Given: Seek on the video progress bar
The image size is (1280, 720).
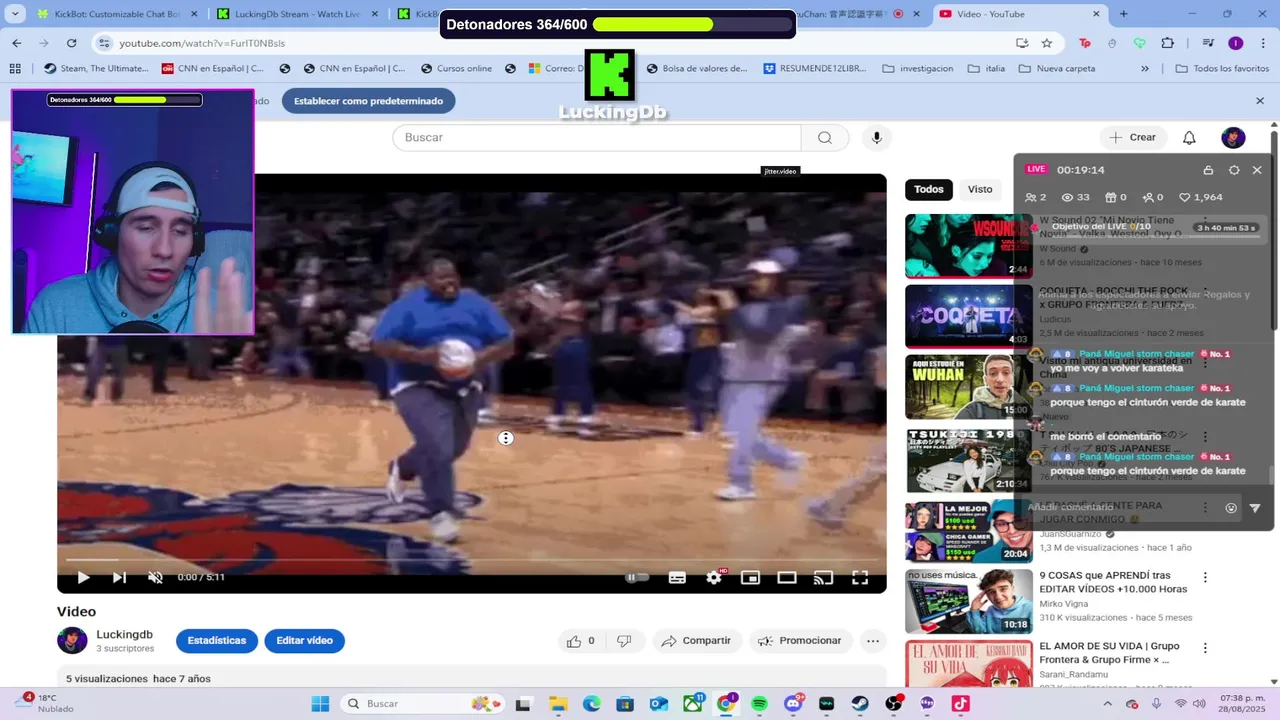Looking at the screenshot, I should pyautogui.click(x=471, y=559).
